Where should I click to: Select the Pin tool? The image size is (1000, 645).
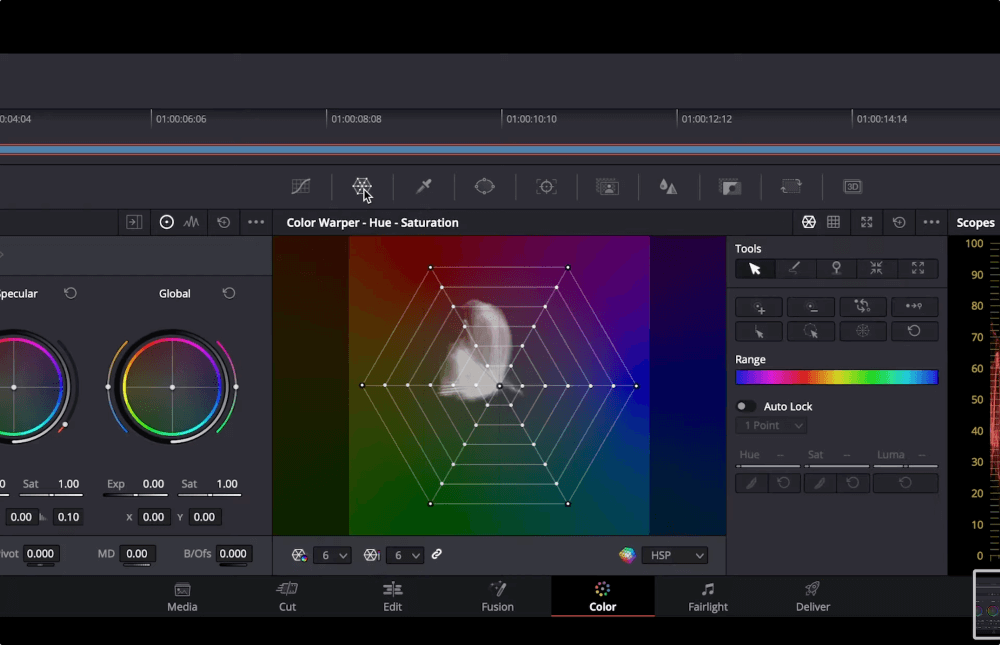click(836, 269)
